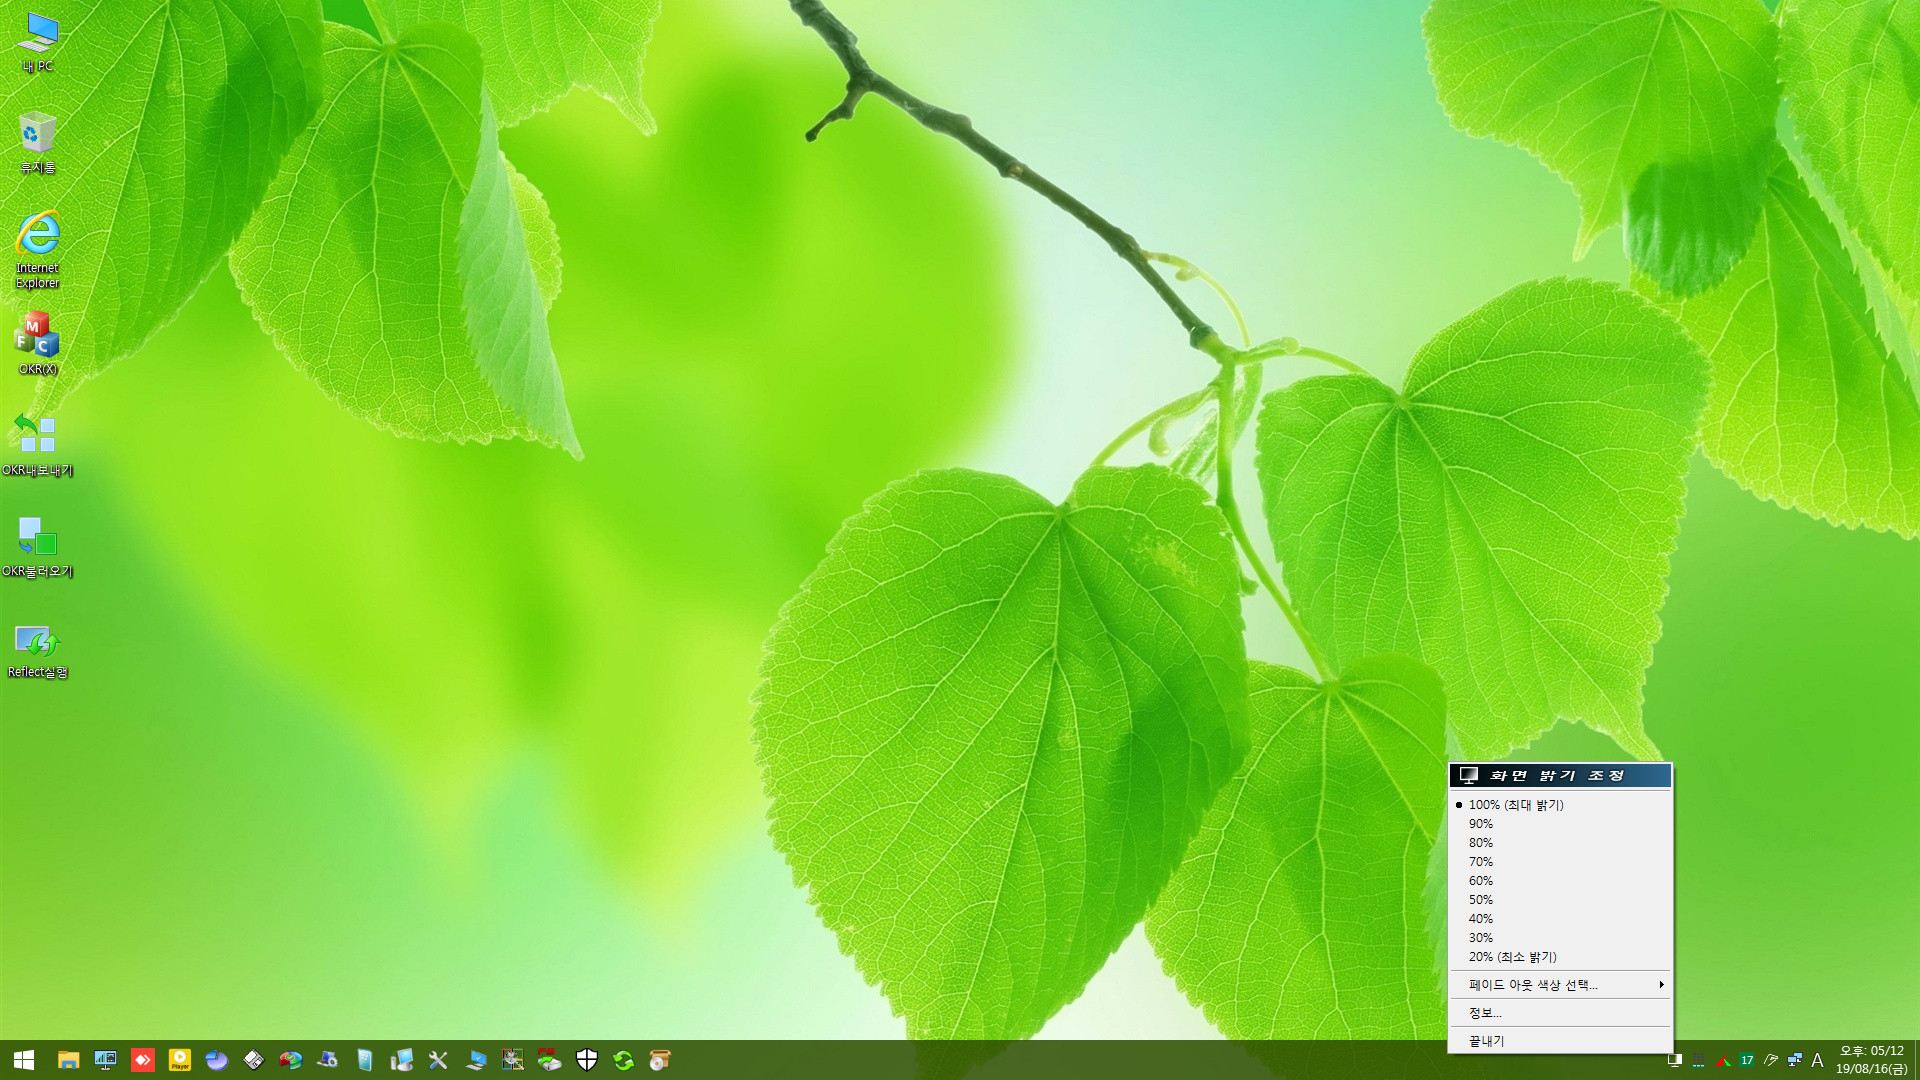
Task: Select 20% (최소 밝기) brightness option
Action: [1560, 957]
